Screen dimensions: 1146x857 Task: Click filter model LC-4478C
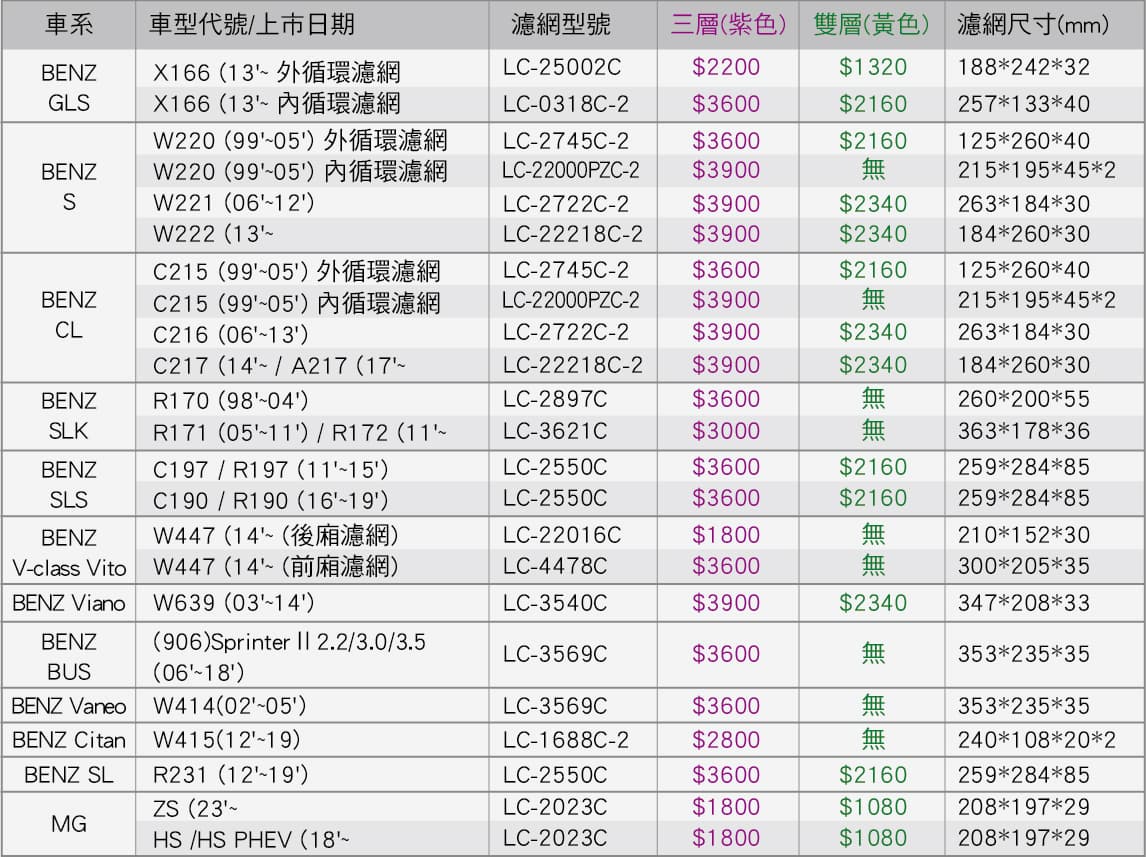pyautogui.click(x=555, y=565)
